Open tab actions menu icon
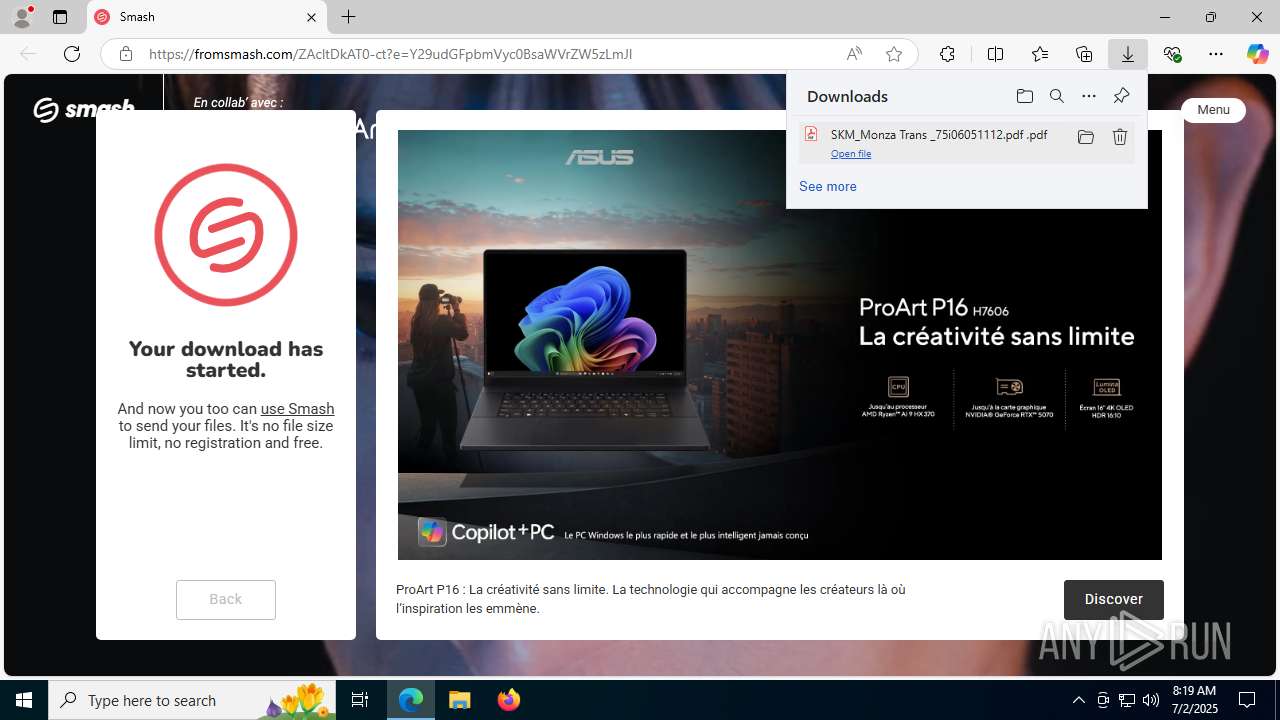This screenshot has height=720, width=1280. click(60, 17)
